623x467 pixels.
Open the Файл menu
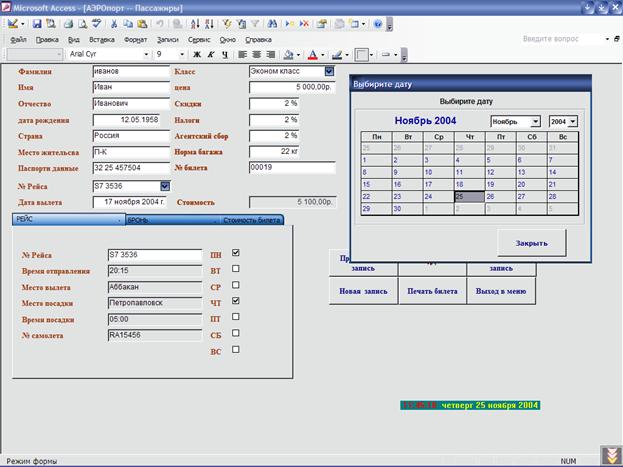[x=18, y=39]
